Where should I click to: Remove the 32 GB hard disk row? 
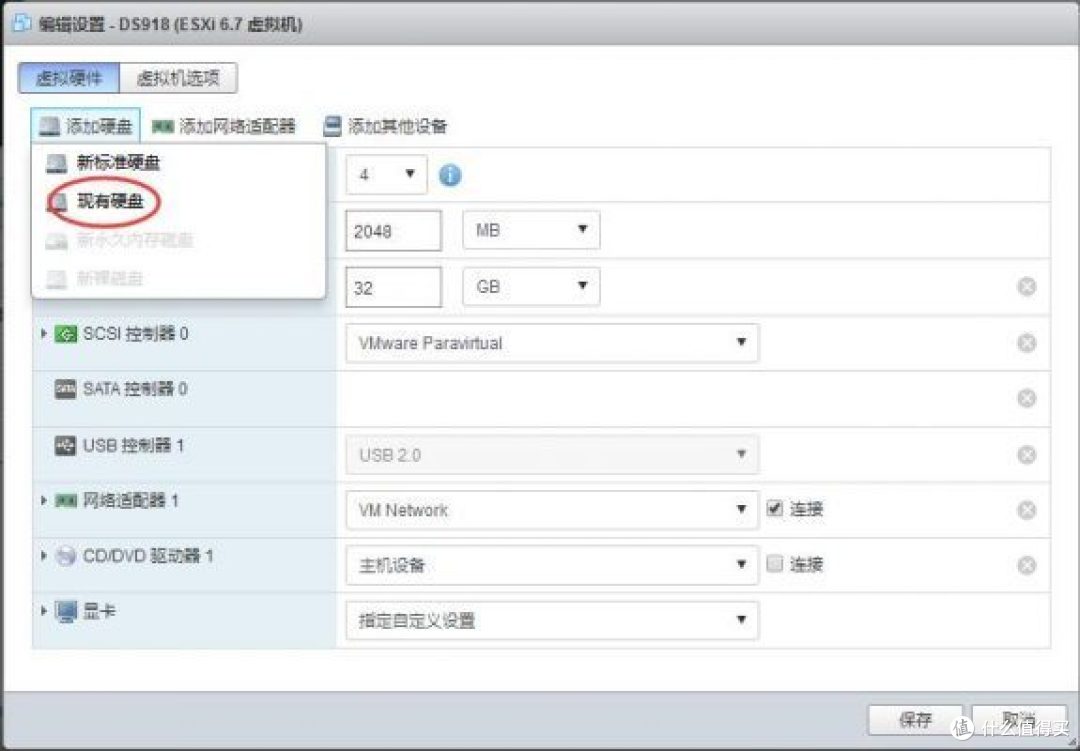click(1026, 287)
